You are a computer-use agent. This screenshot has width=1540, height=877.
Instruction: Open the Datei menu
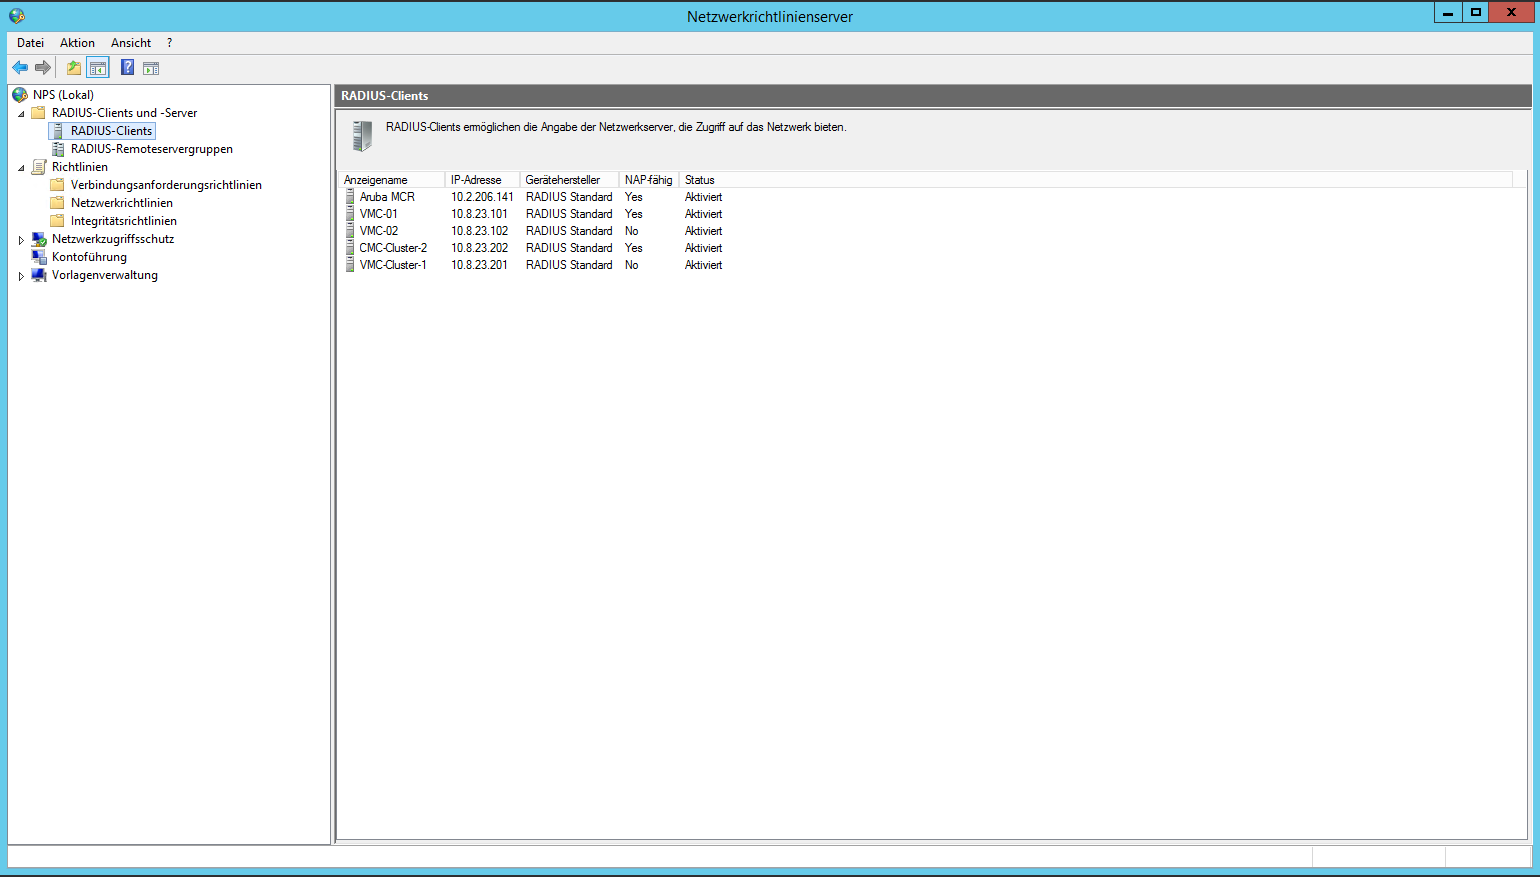(30, 43)
